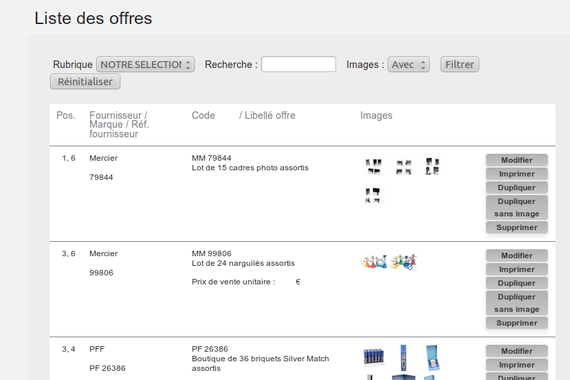570x380 pixels.
Task: Print the MM 99806 narguilés offer
Action: click(517, 269)
